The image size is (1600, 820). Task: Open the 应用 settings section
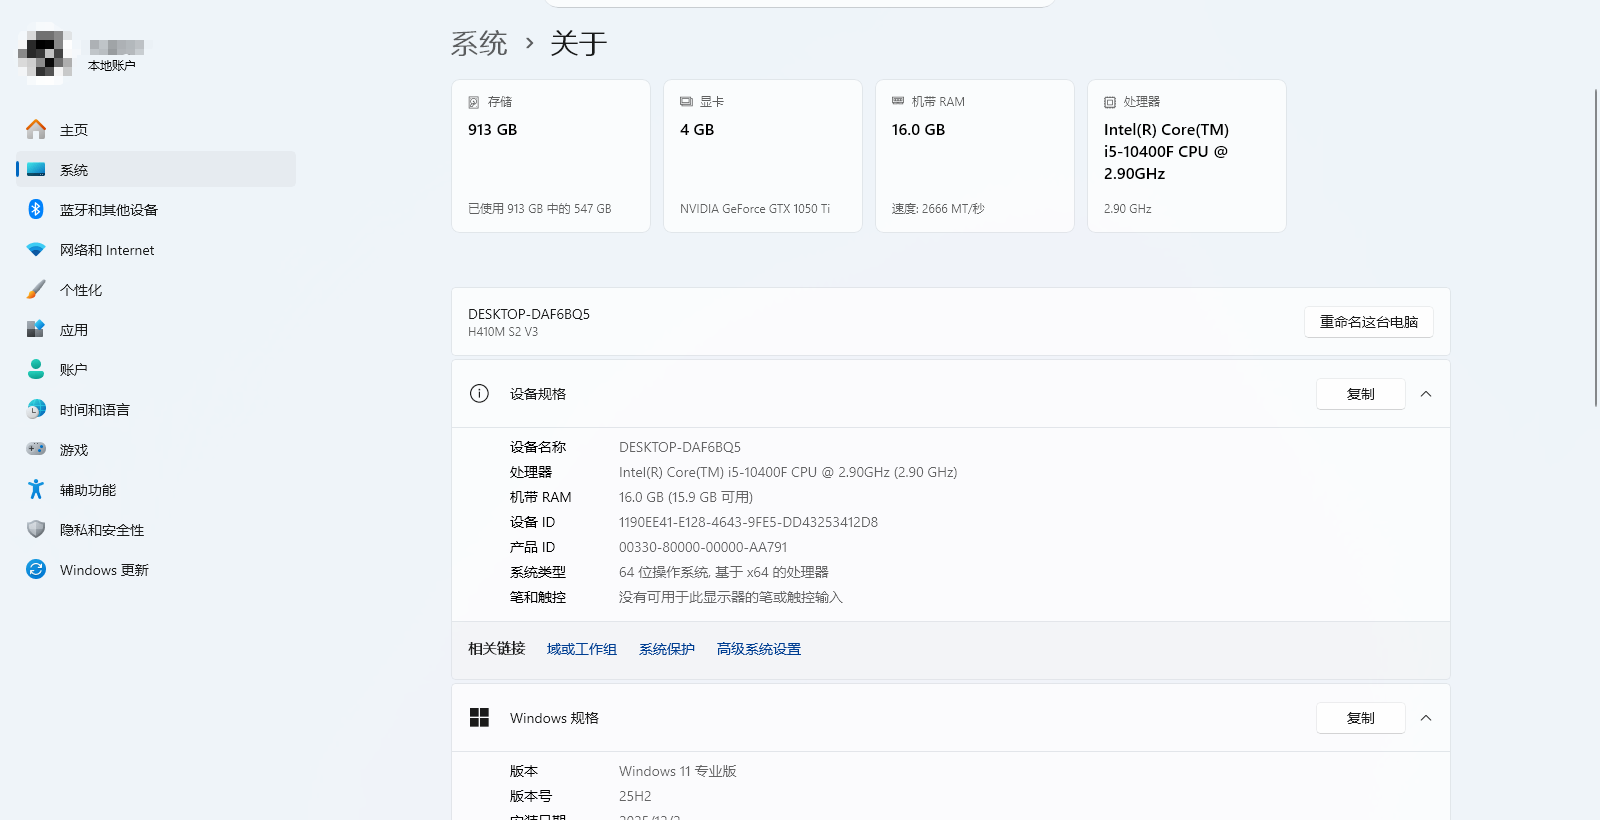click(x=156, y=329)
